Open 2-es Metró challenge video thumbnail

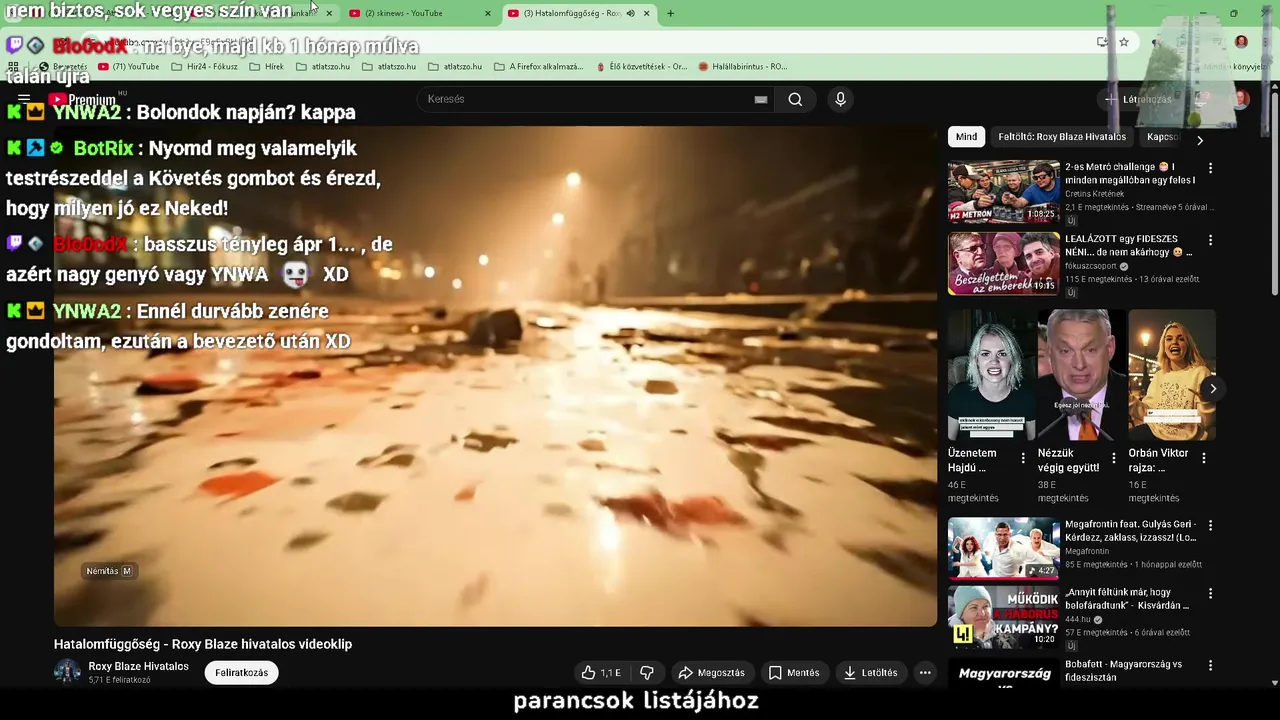tap(1003, 192)
